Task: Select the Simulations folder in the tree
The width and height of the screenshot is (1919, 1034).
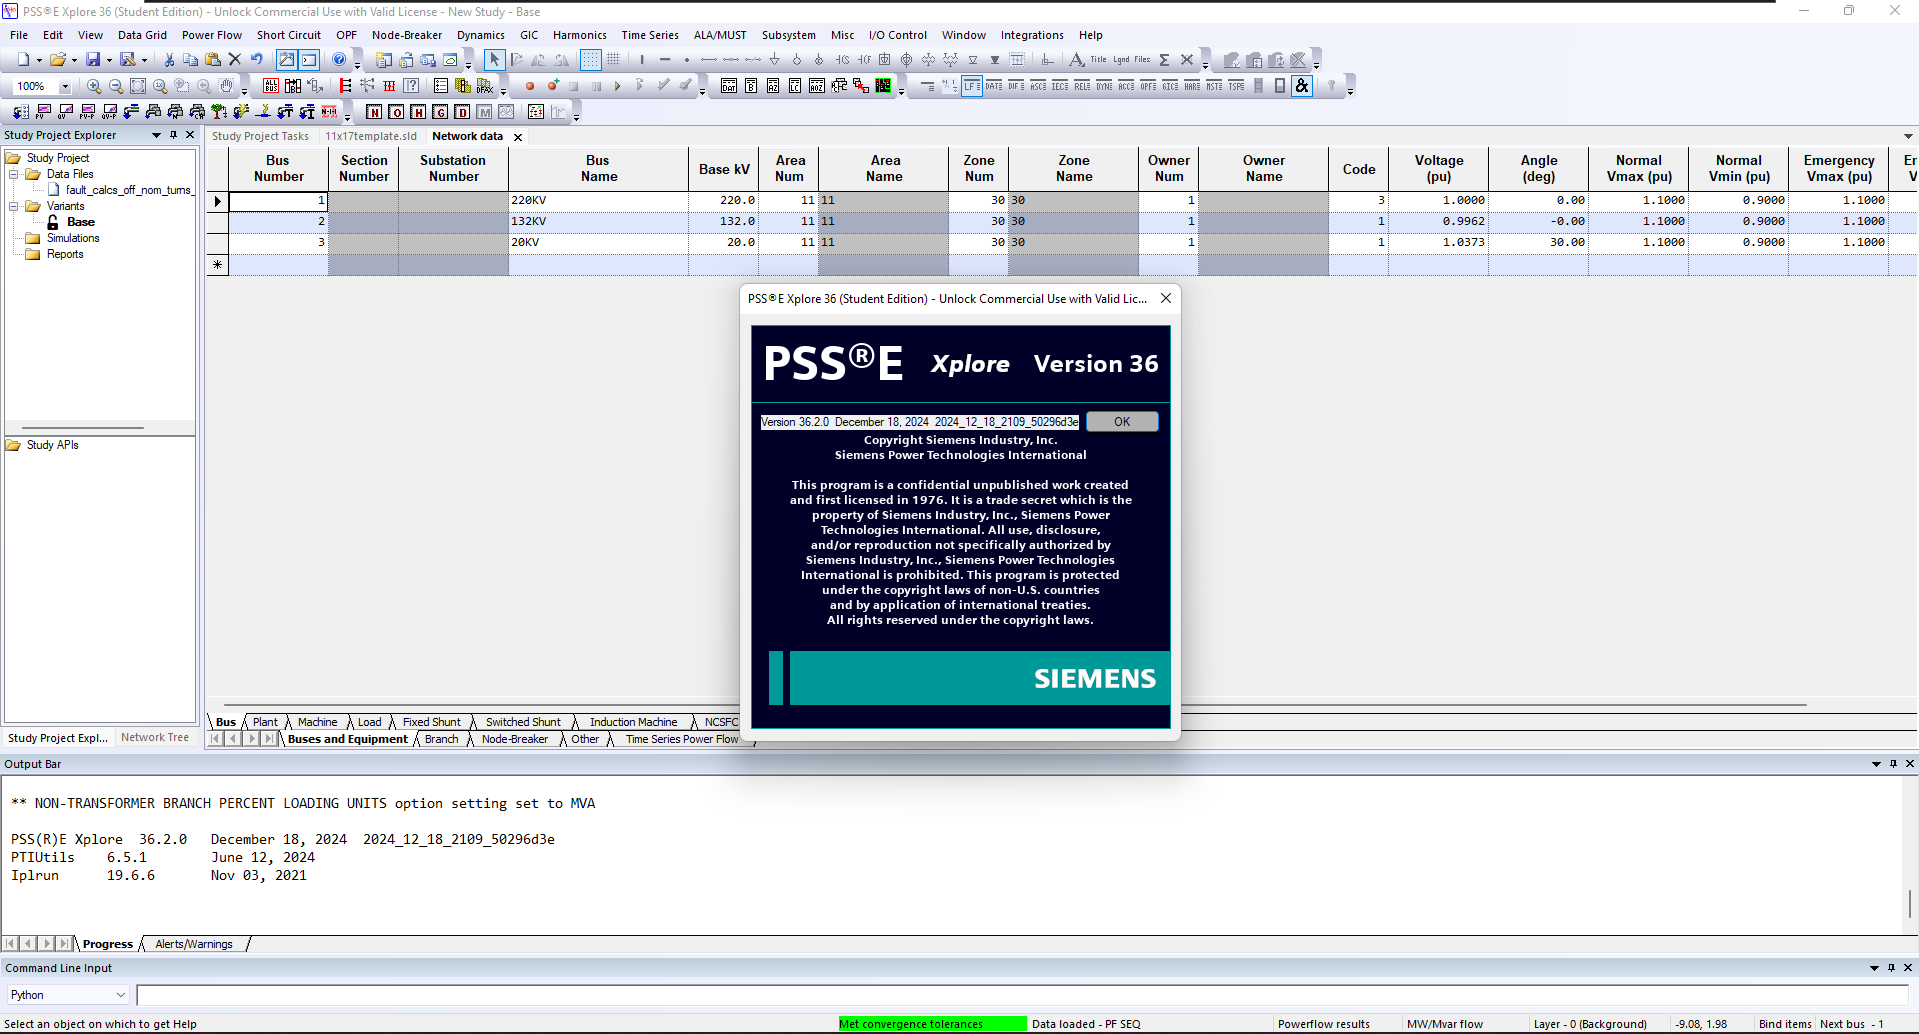Action: pyautogui.click(x=73, y=238)
